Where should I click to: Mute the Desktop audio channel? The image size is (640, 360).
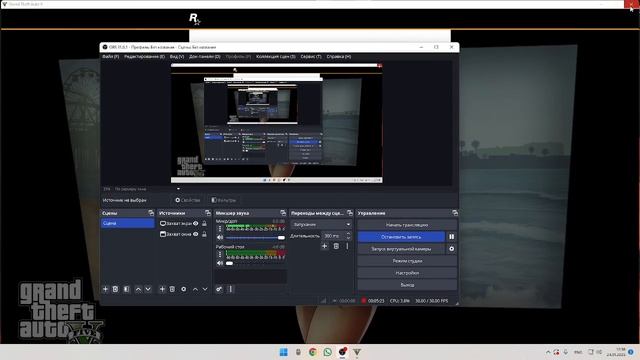click(x=220, y=263)
